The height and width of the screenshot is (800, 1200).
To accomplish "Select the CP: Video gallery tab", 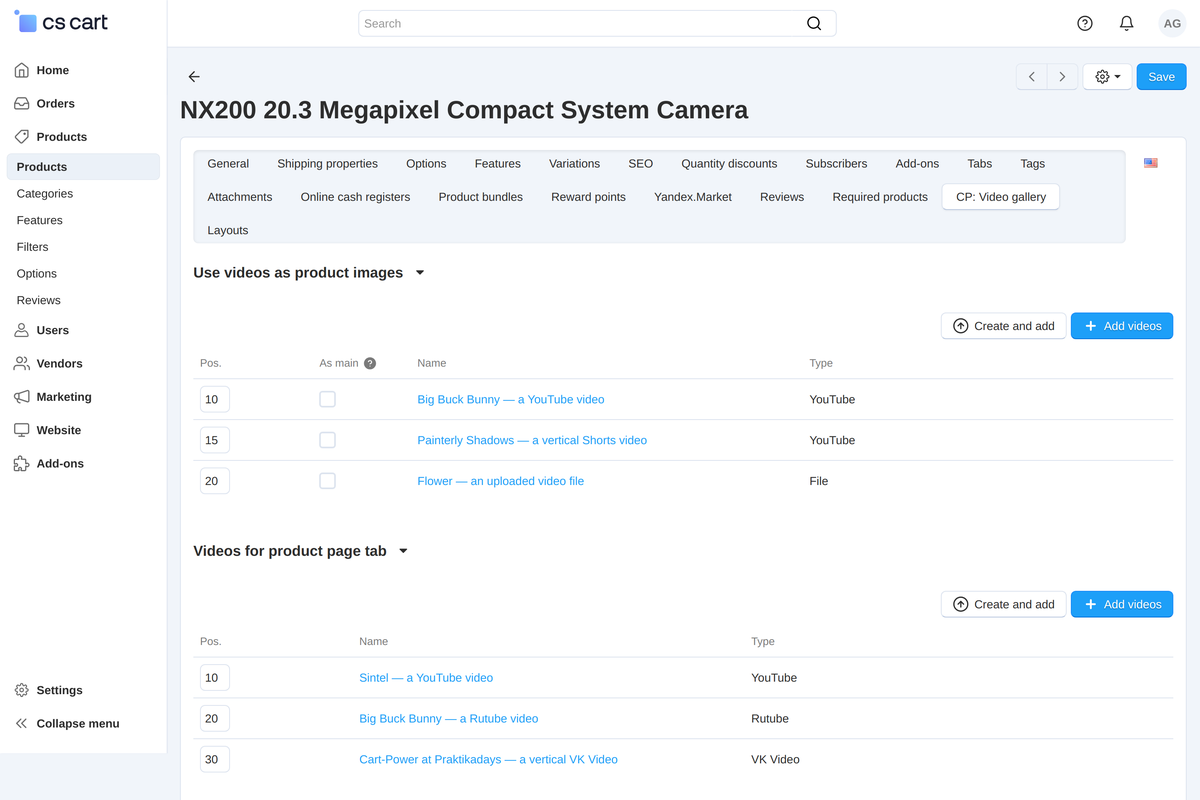I will coord(1001,197).
